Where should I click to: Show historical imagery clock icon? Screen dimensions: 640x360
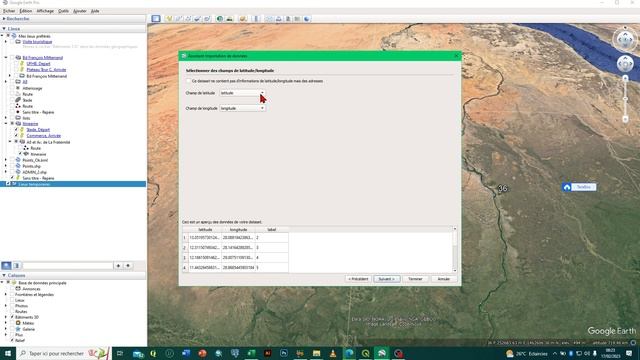[220, 19]
